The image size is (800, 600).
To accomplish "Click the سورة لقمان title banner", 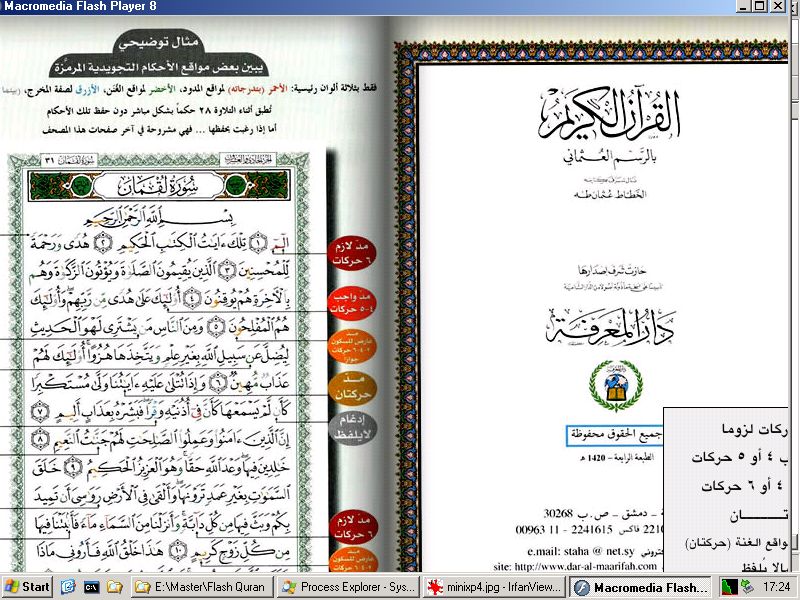I will 160,185.
